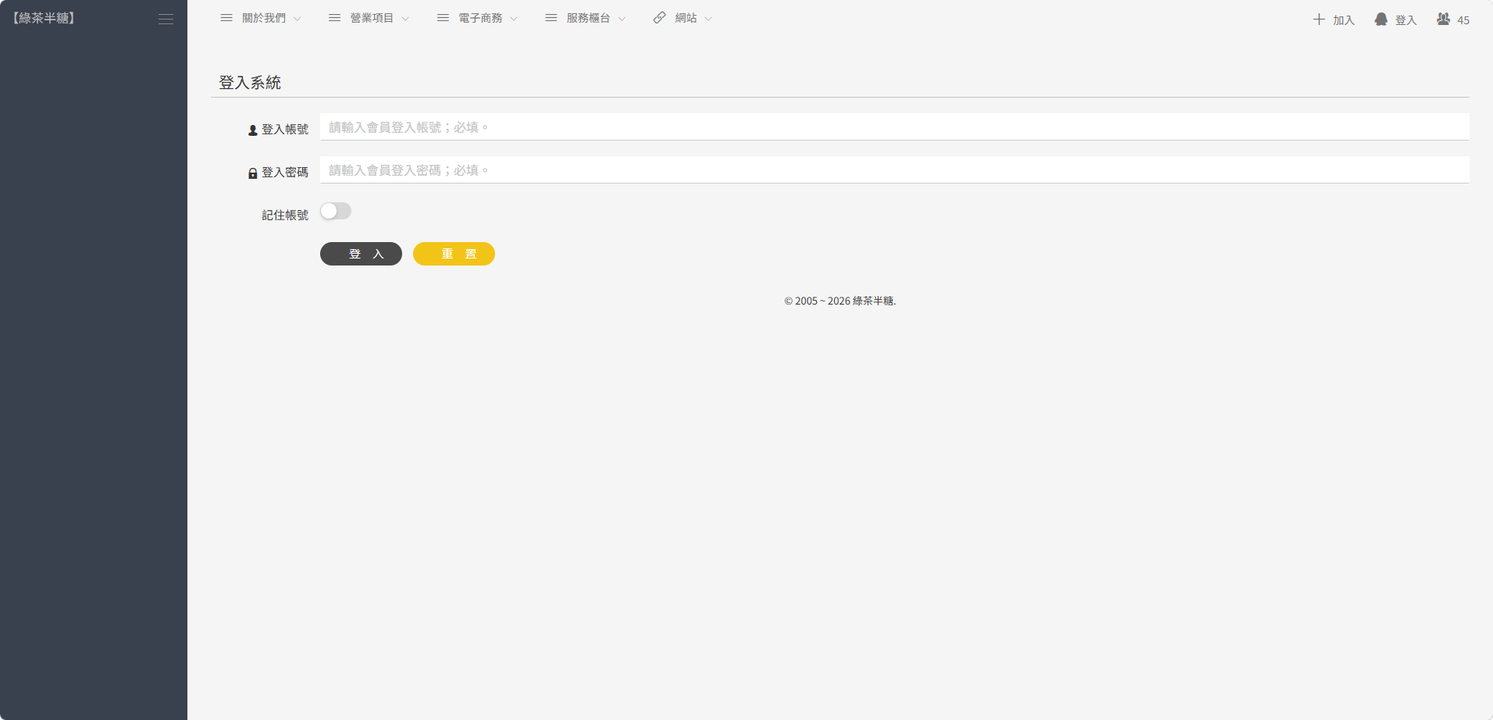This screenshot has width=1493, height=720.
Task: Click the plus icon next to 加入
Action: pos(1319,19)
